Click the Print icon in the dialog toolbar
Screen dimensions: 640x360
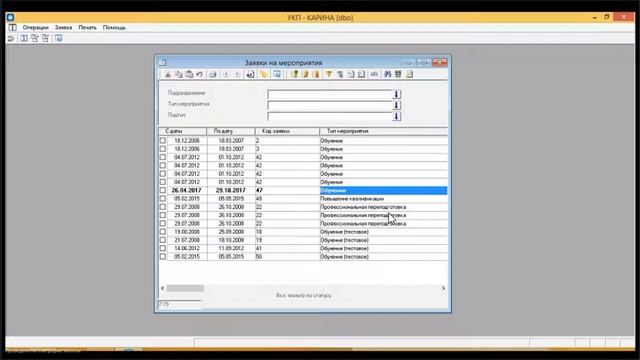click(x=213, y=74)
